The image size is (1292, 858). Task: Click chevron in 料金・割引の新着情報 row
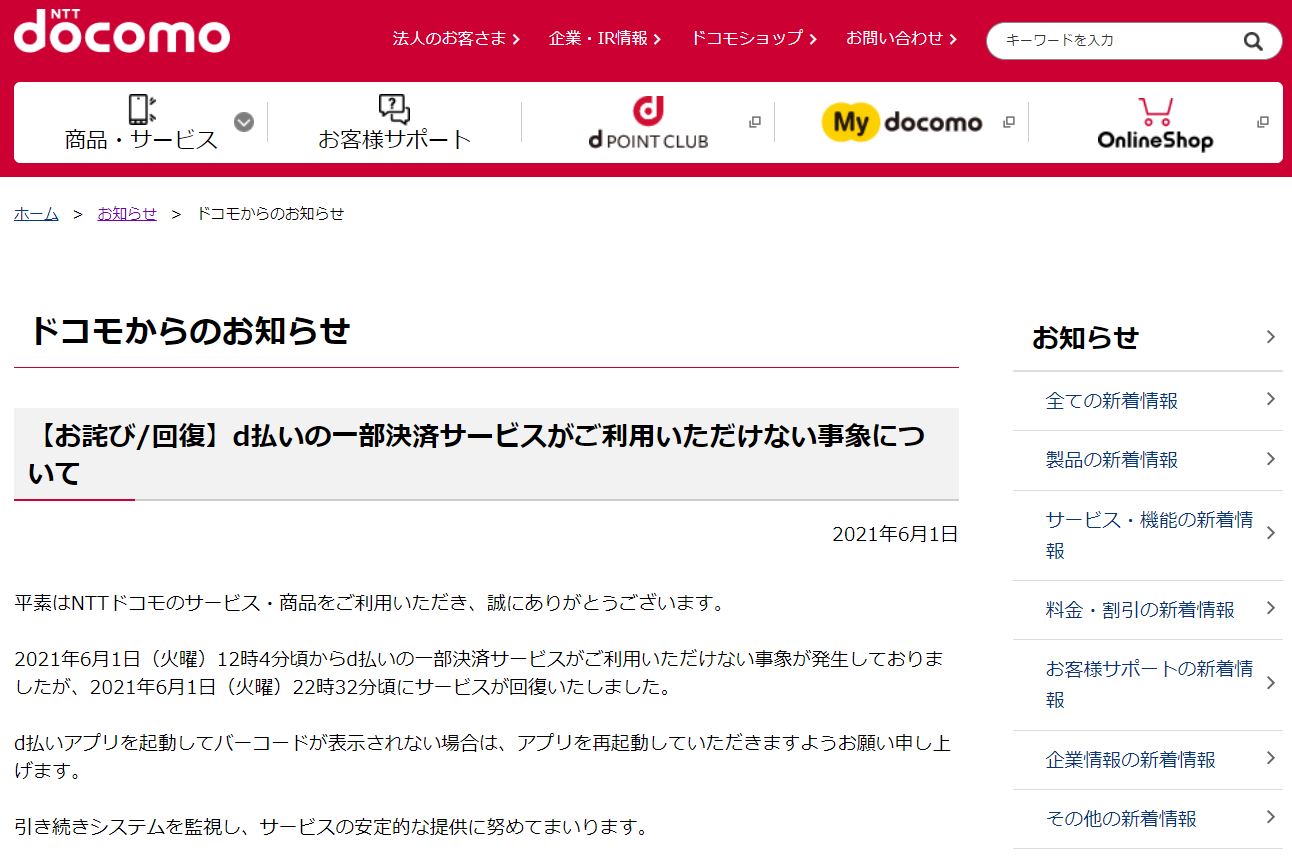tap(1271, 609)
